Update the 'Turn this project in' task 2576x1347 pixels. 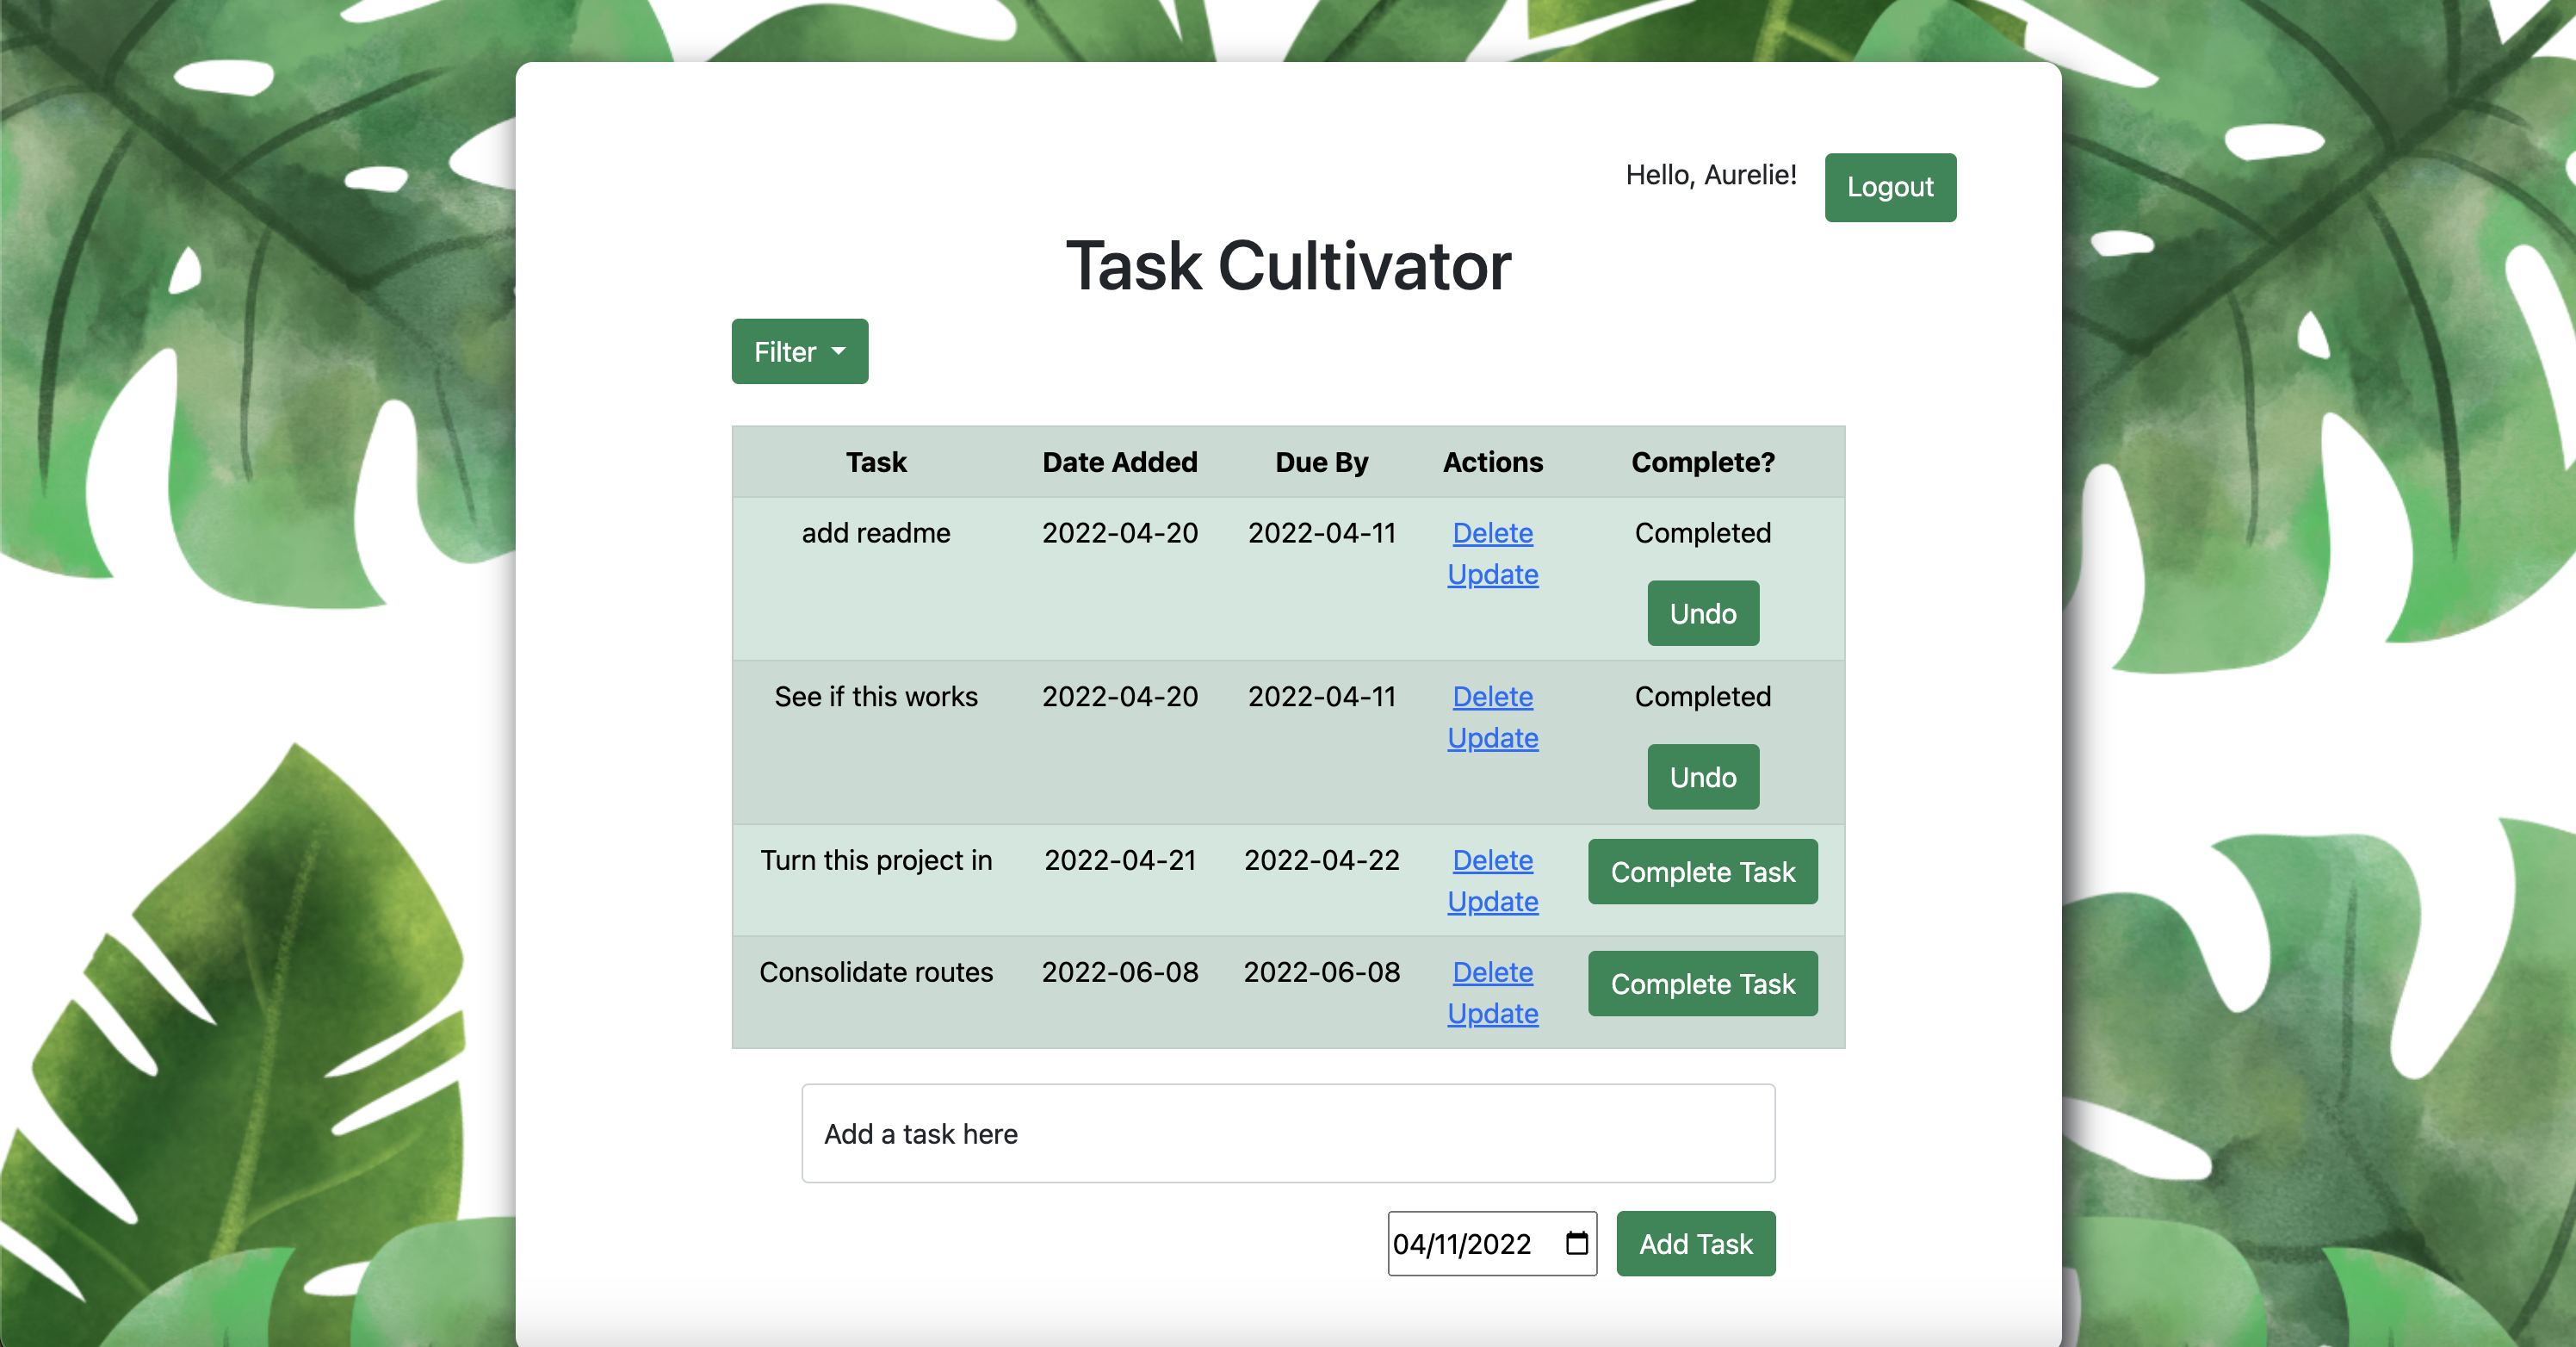coord(1492,902)
